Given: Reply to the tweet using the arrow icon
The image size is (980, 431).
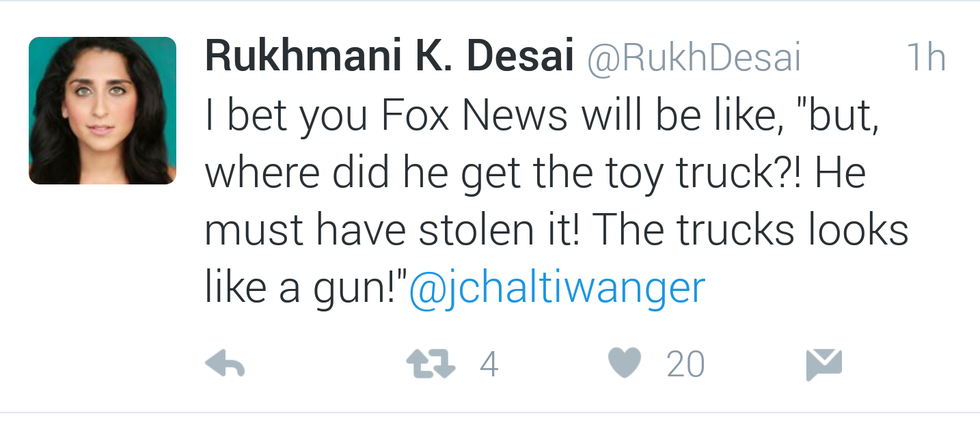Looking at the screenshot, I should [x=225, y=365].
